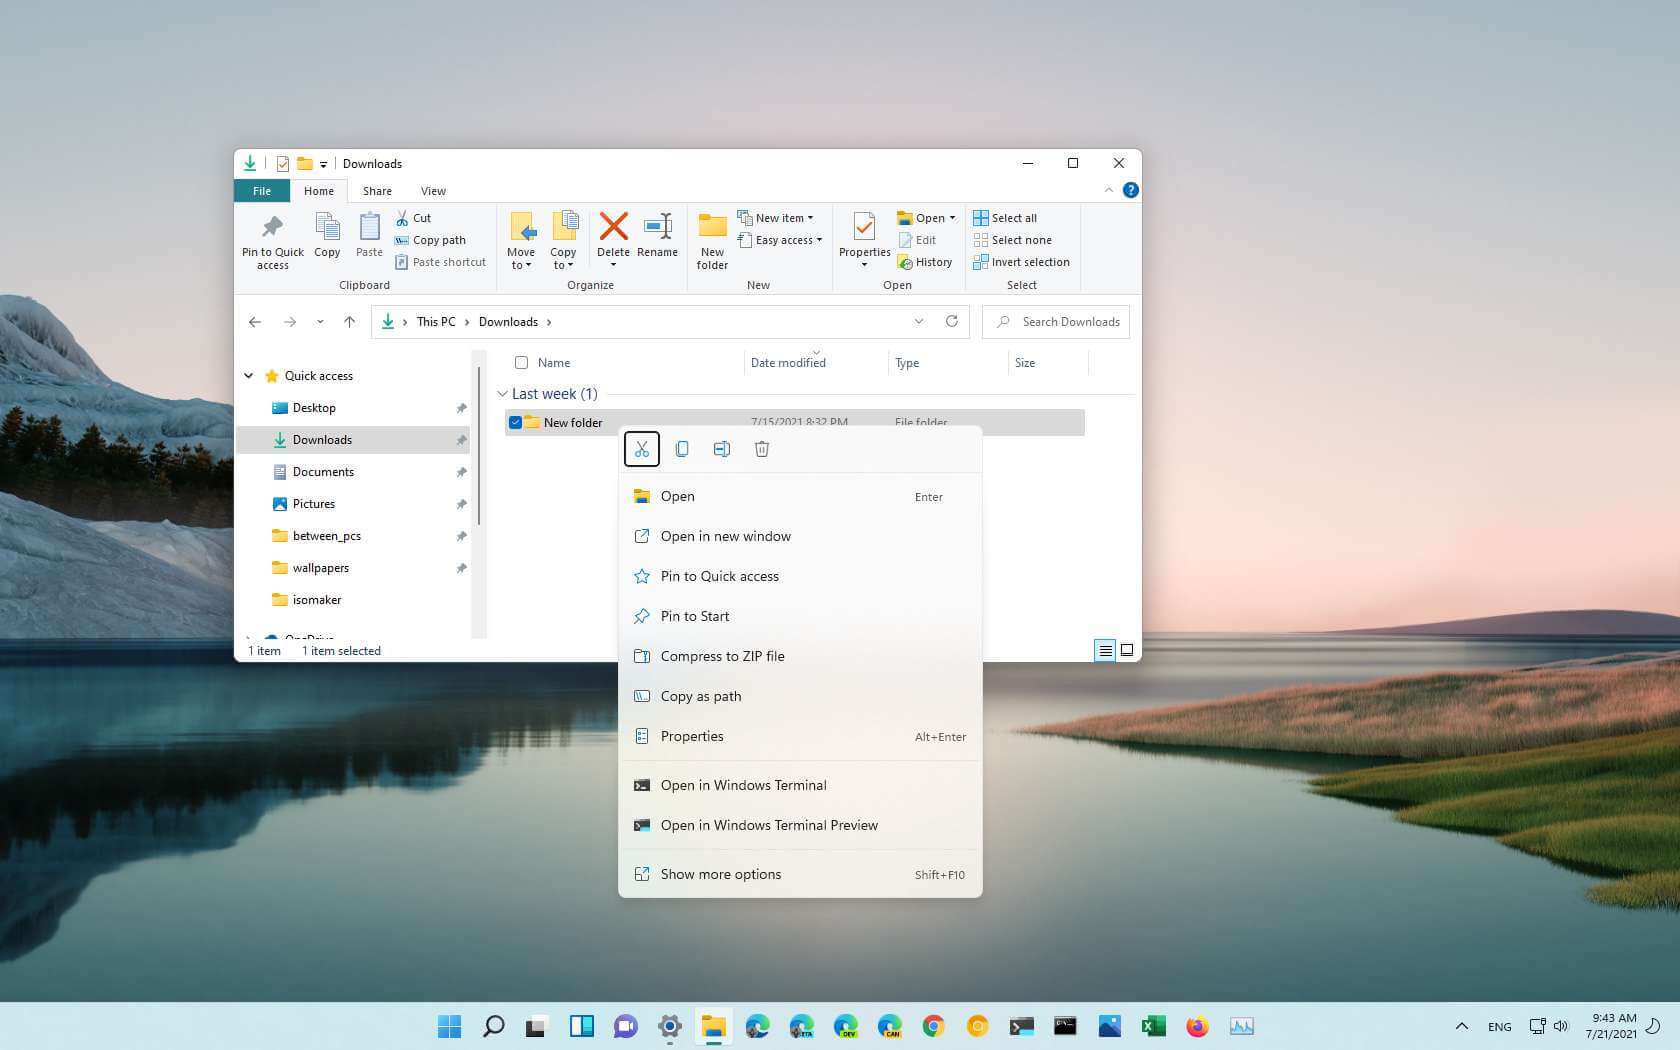Collapse the Last week group
The height and width of the screenshot is (1050, 1680).
coord(502,394)
